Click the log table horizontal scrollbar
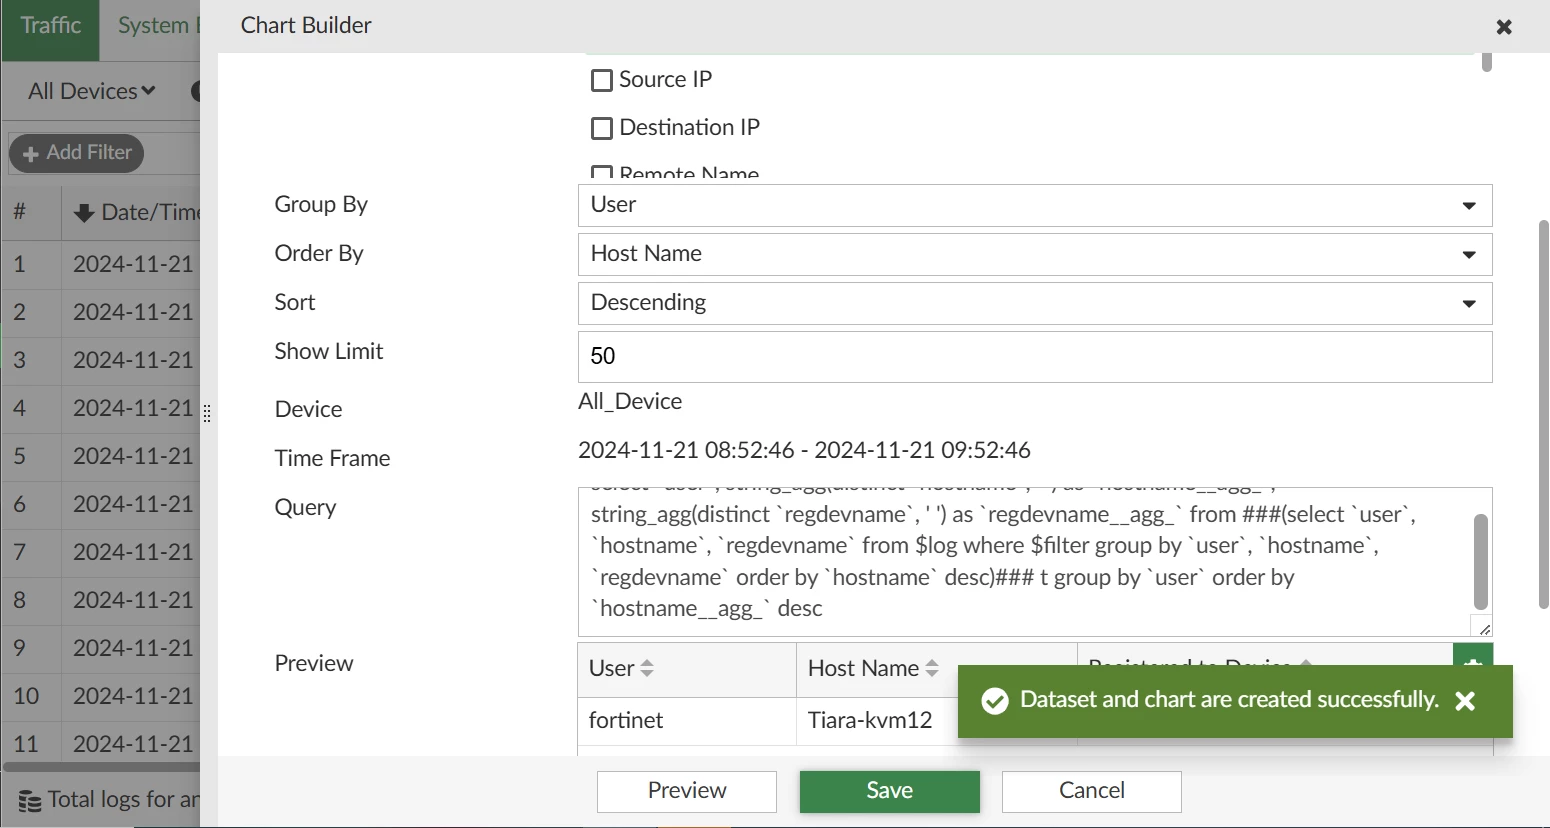 pos(102,768)
